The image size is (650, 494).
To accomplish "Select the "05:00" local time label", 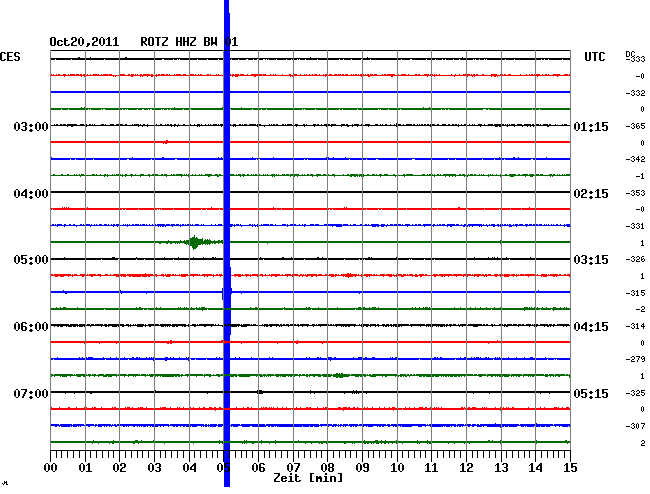I will point(31,260).
